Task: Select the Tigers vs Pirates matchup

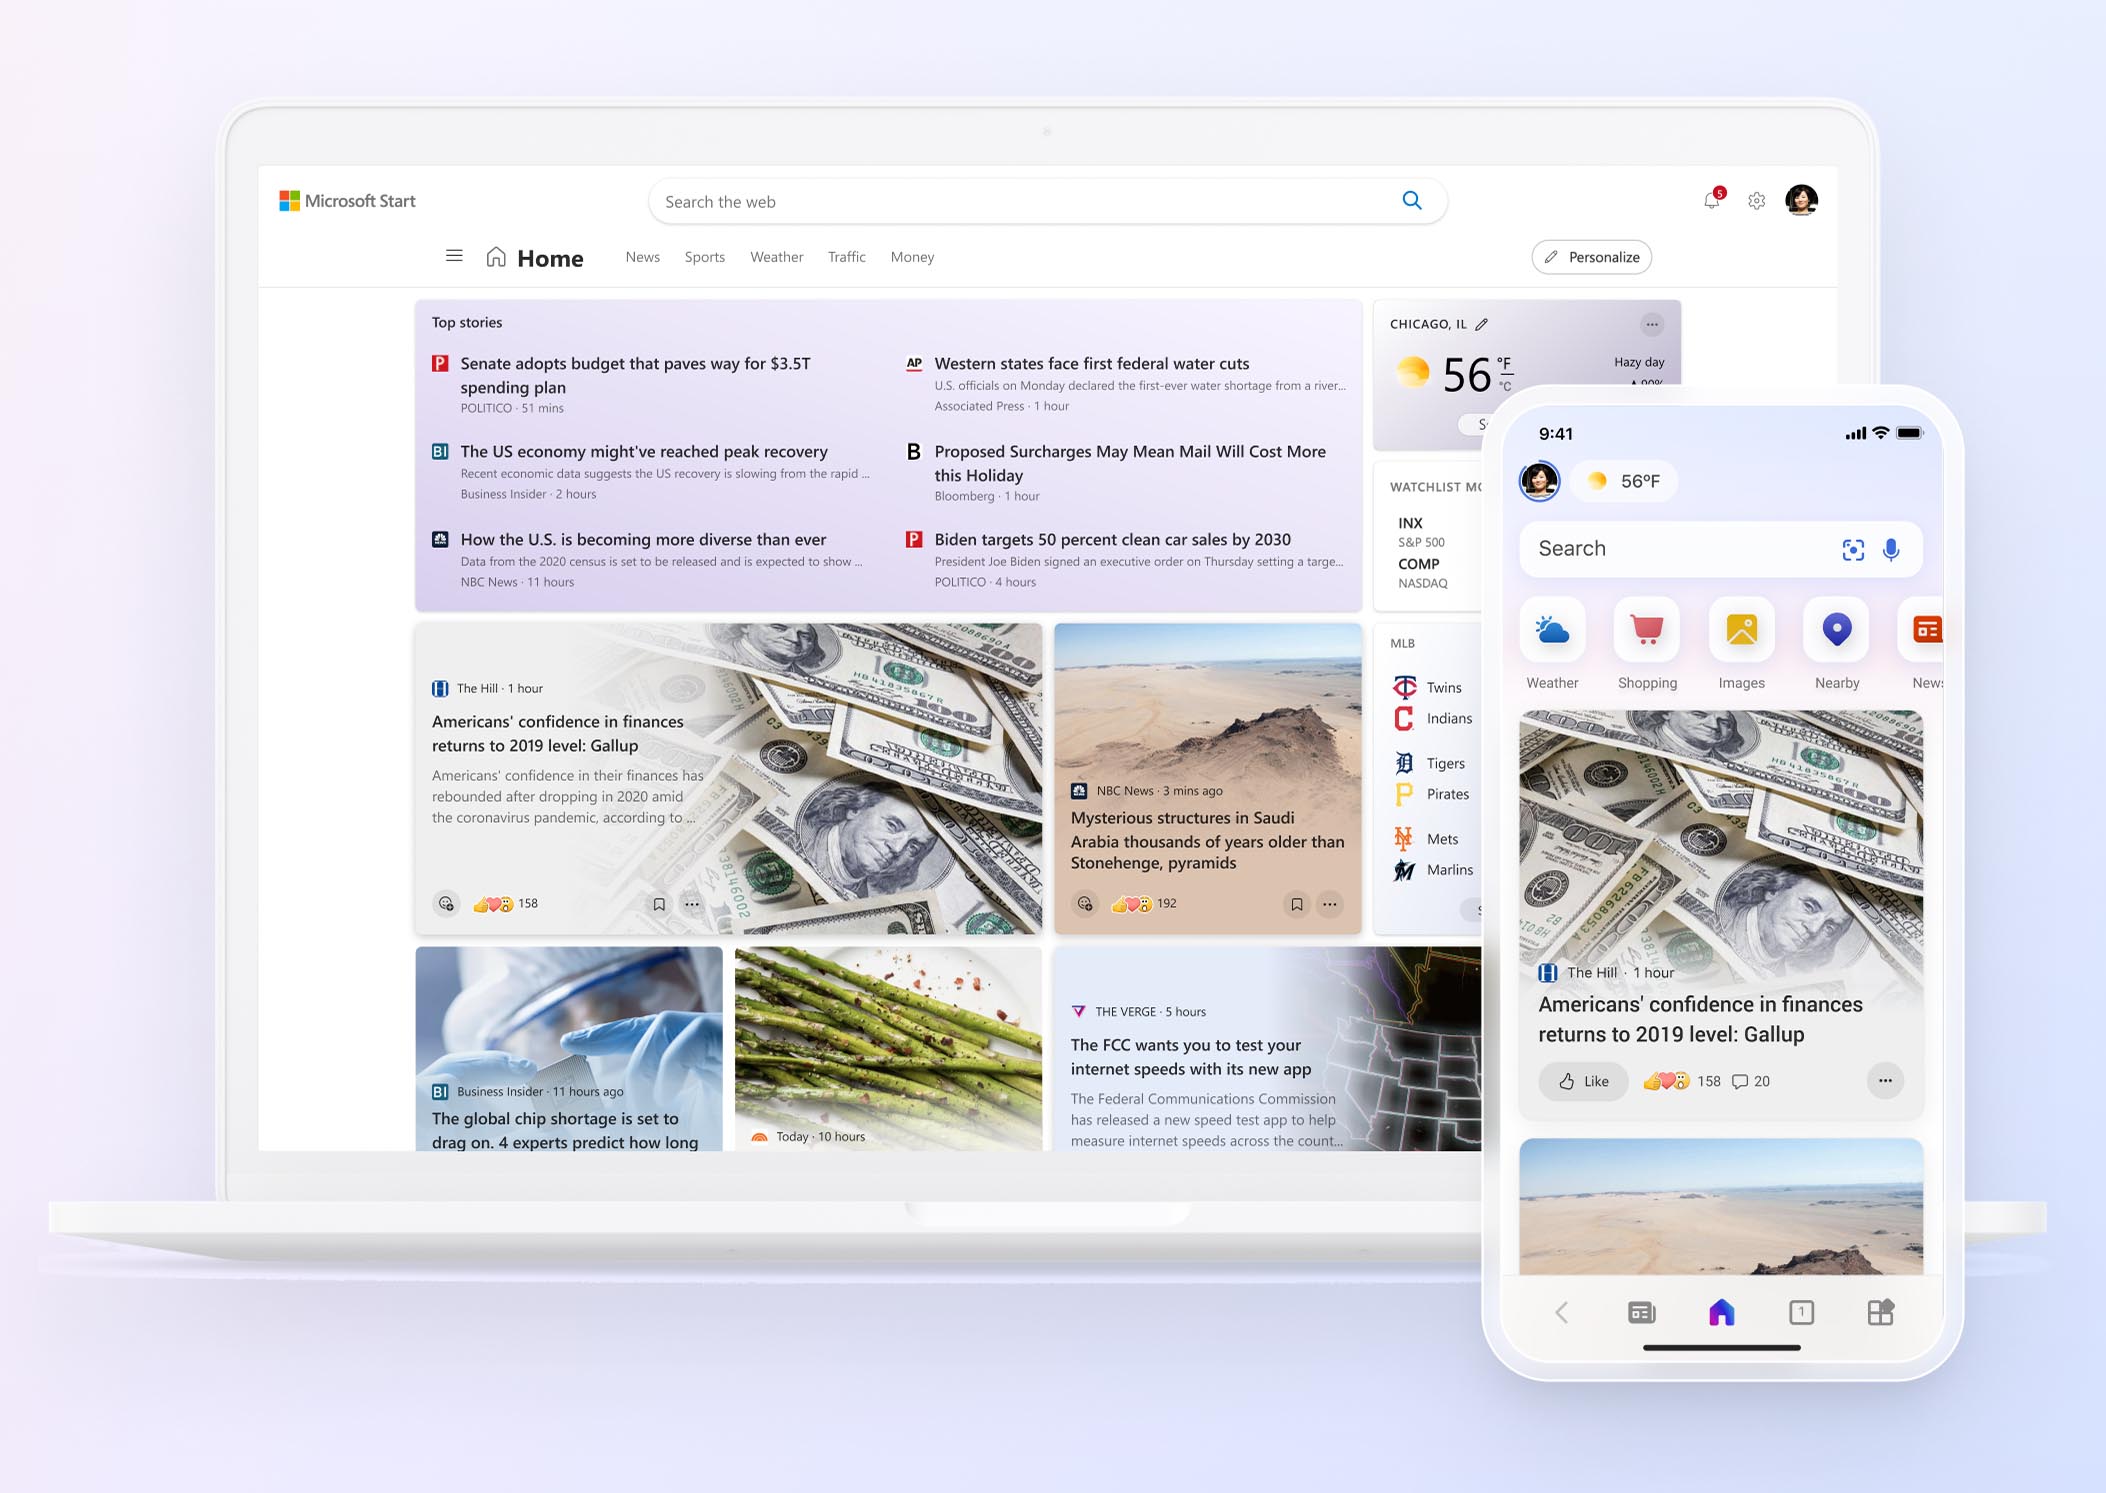Action: [1435, 779]
